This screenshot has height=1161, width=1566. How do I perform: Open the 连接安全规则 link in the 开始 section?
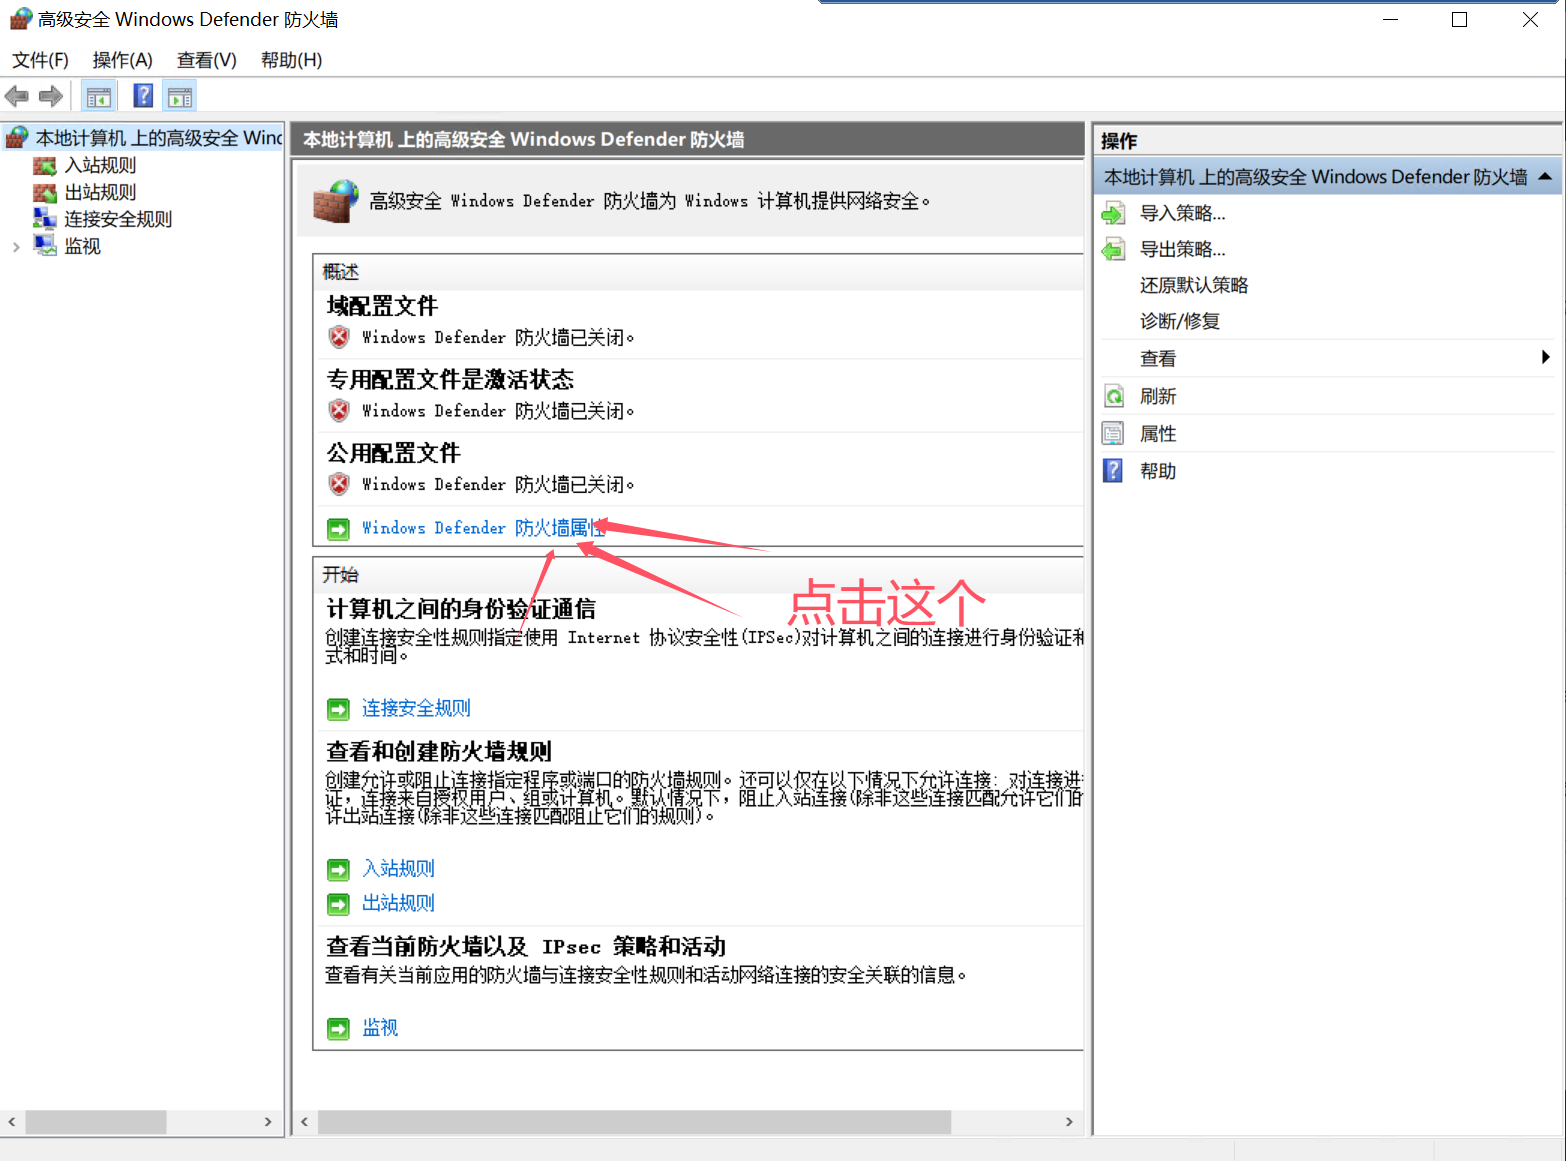pos(416,708)
